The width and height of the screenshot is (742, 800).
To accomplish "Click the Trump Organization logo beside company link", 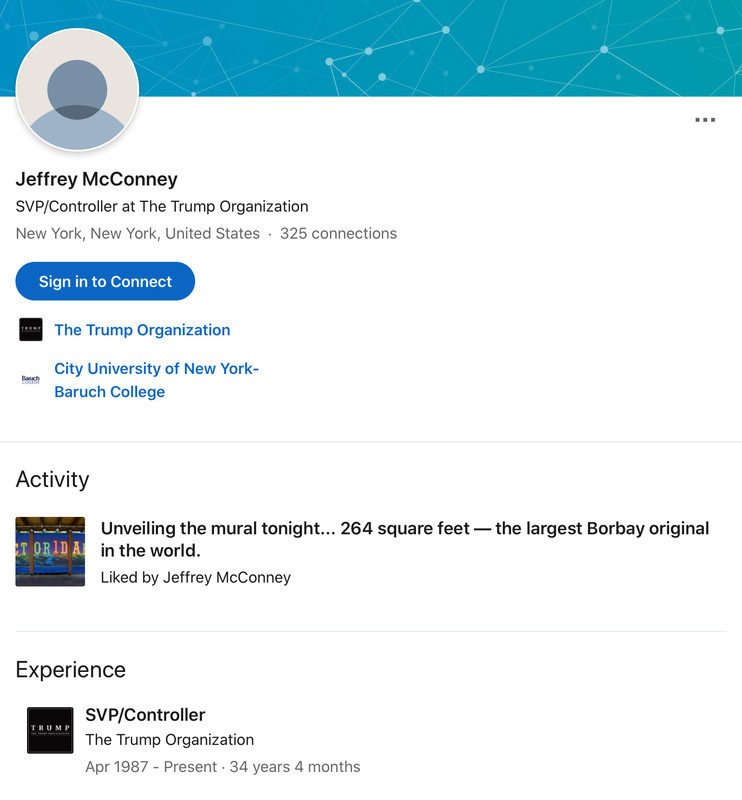I will point(31,330).
